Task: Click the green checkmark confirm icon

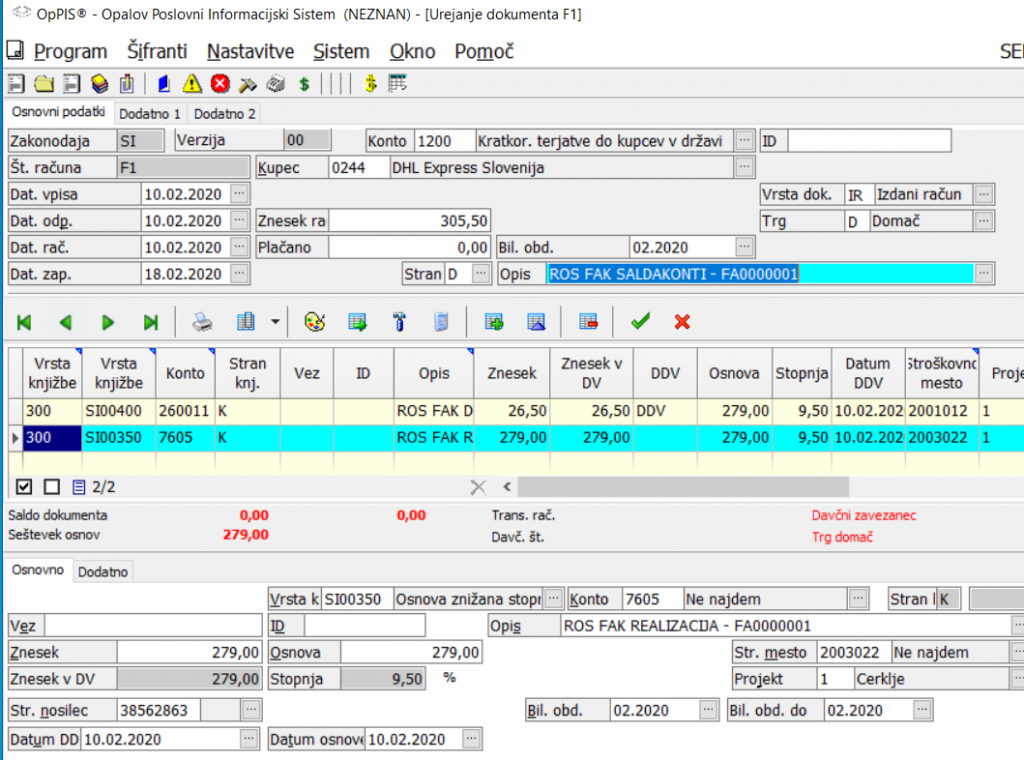Action: (x=640, y=321)
